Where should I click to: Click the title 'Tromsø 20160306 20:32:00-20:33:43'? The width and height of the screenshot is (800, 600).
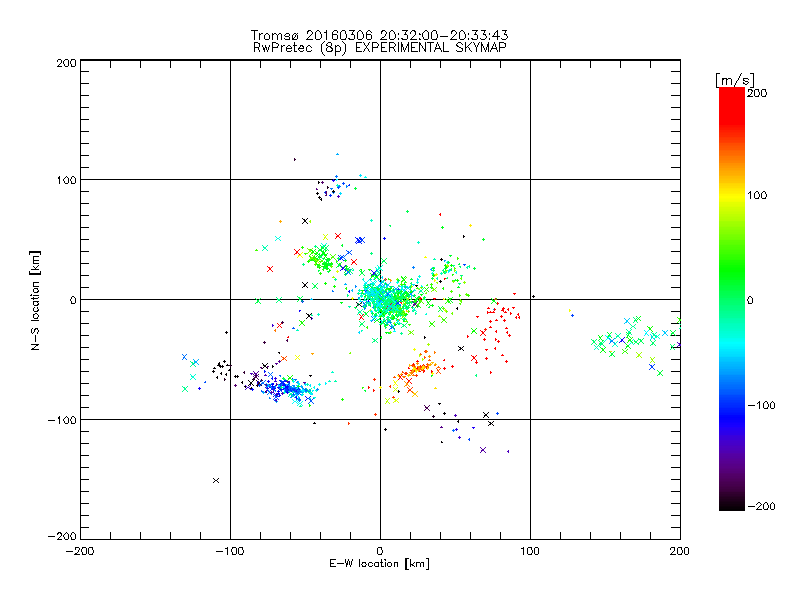pyautogui.click(x=379, y=35)
